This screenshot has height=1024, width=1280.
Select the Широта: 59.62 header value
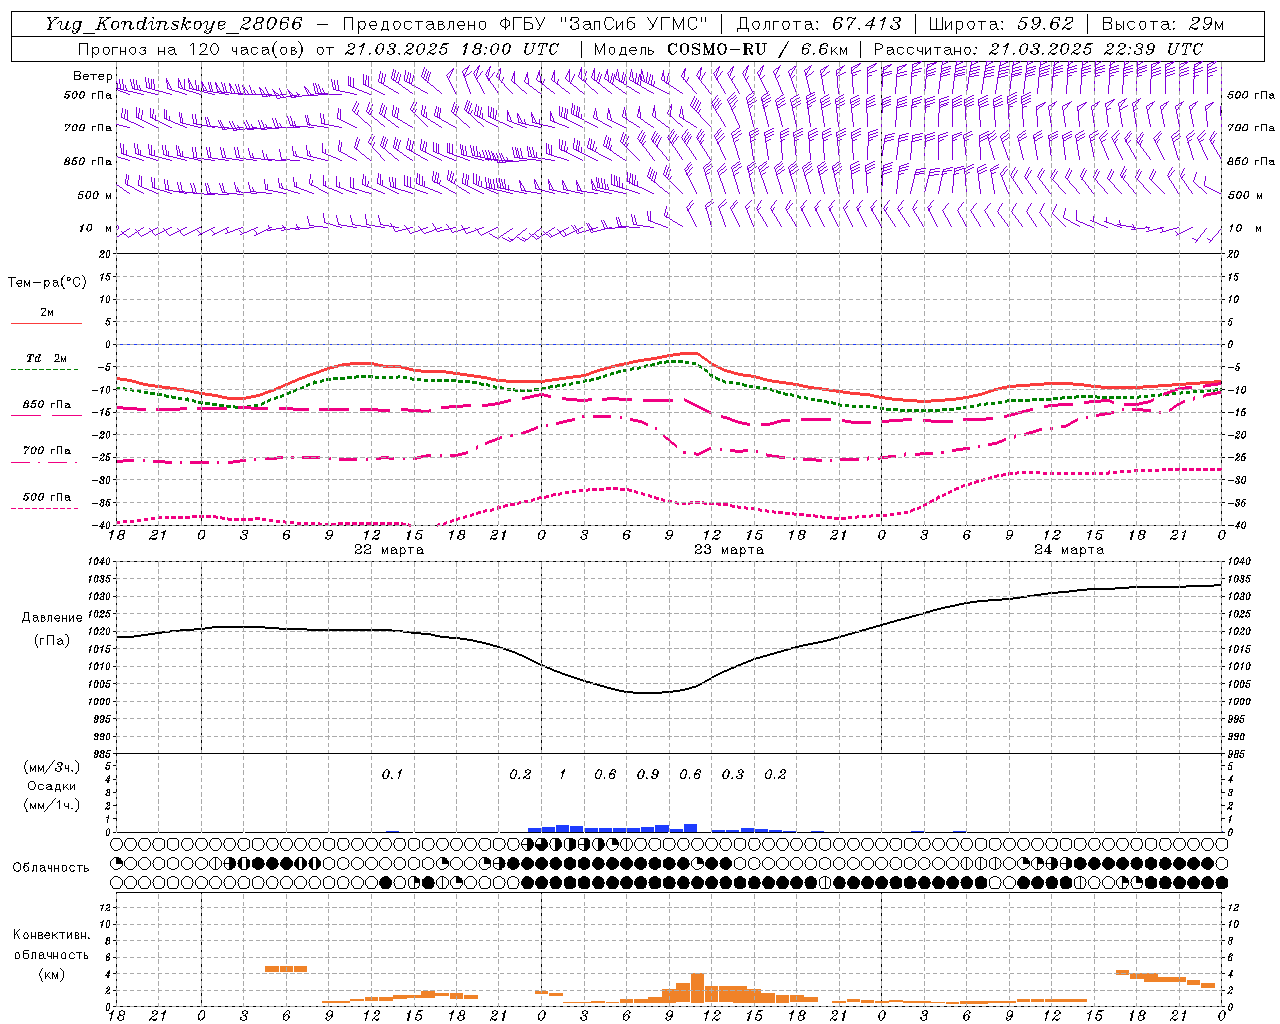(x=1001, y=24)
